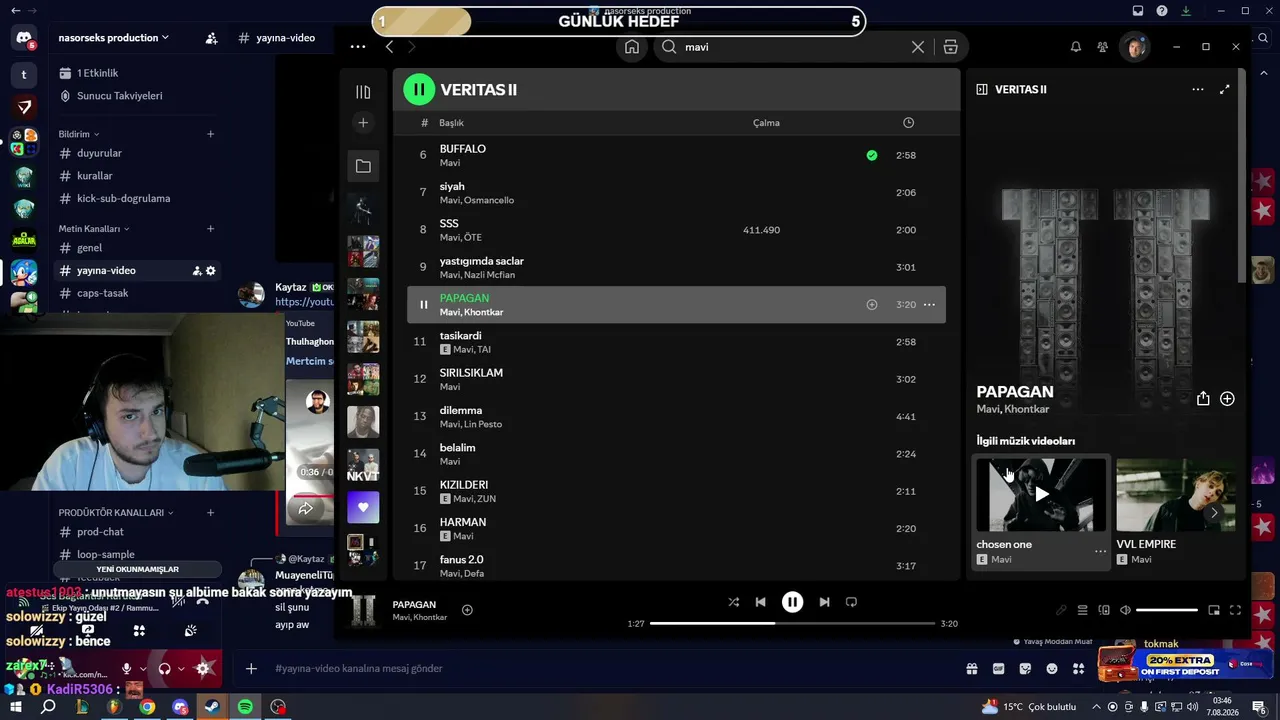Skip to next track

[x=824, y=602]
